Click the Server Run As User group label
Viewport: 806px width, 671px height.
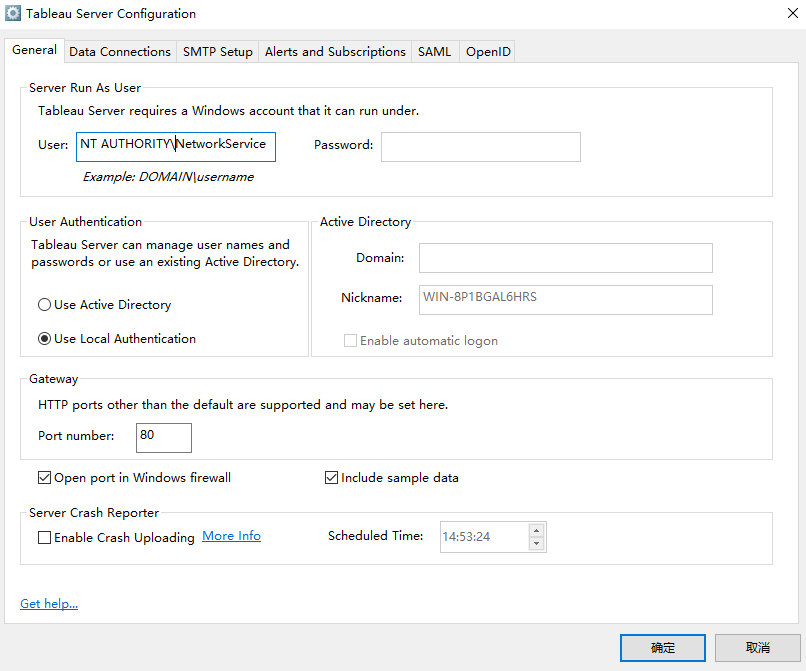tap(85, 88)
